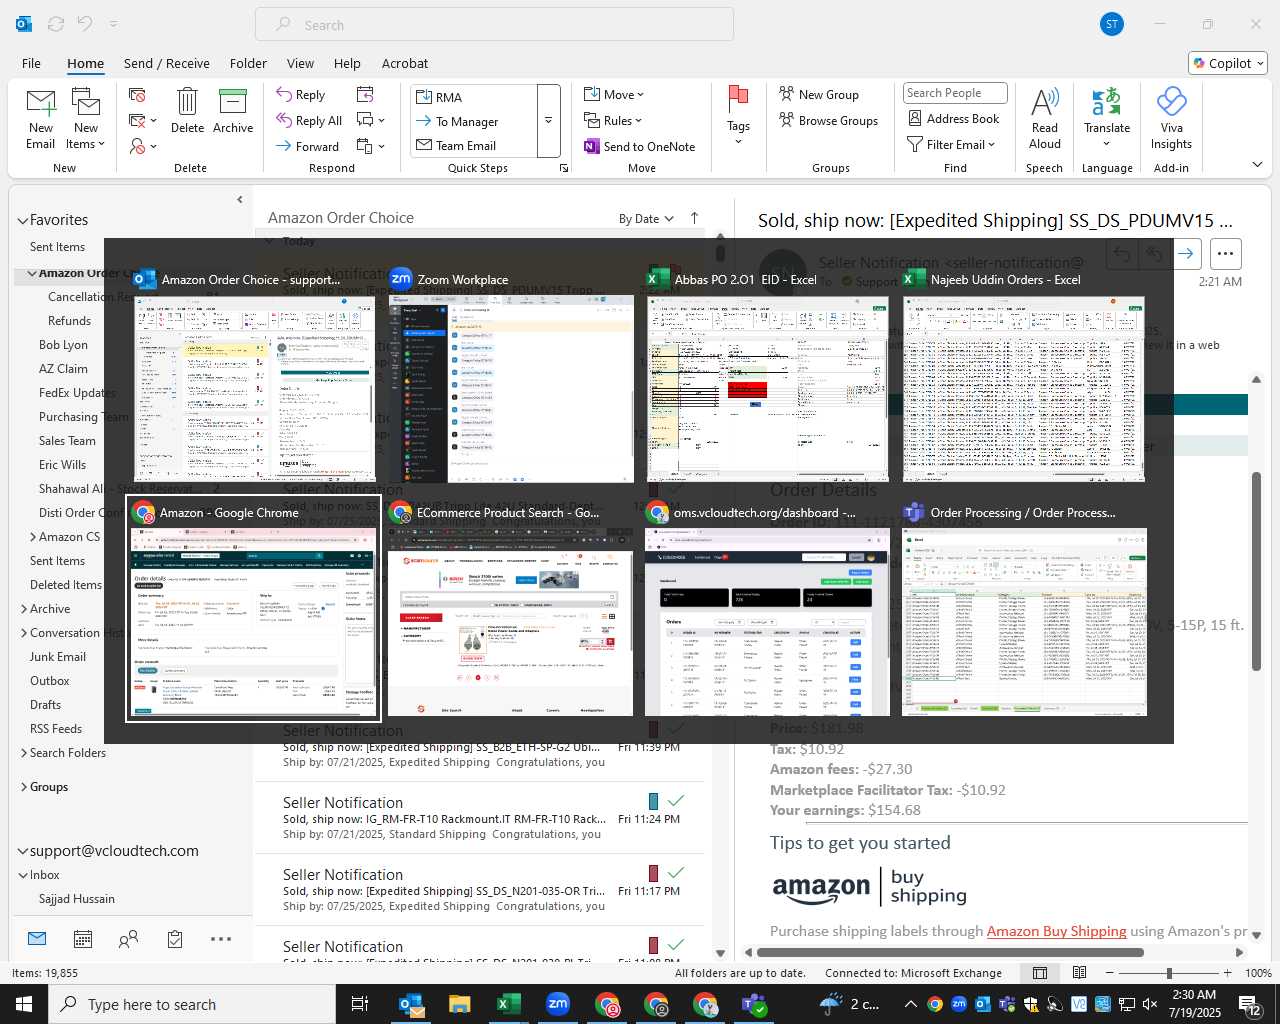The width and height of the screenshot is (1280, 1024).
Task: Click the zoom in plus button
Action: [x=1228, y=973]
